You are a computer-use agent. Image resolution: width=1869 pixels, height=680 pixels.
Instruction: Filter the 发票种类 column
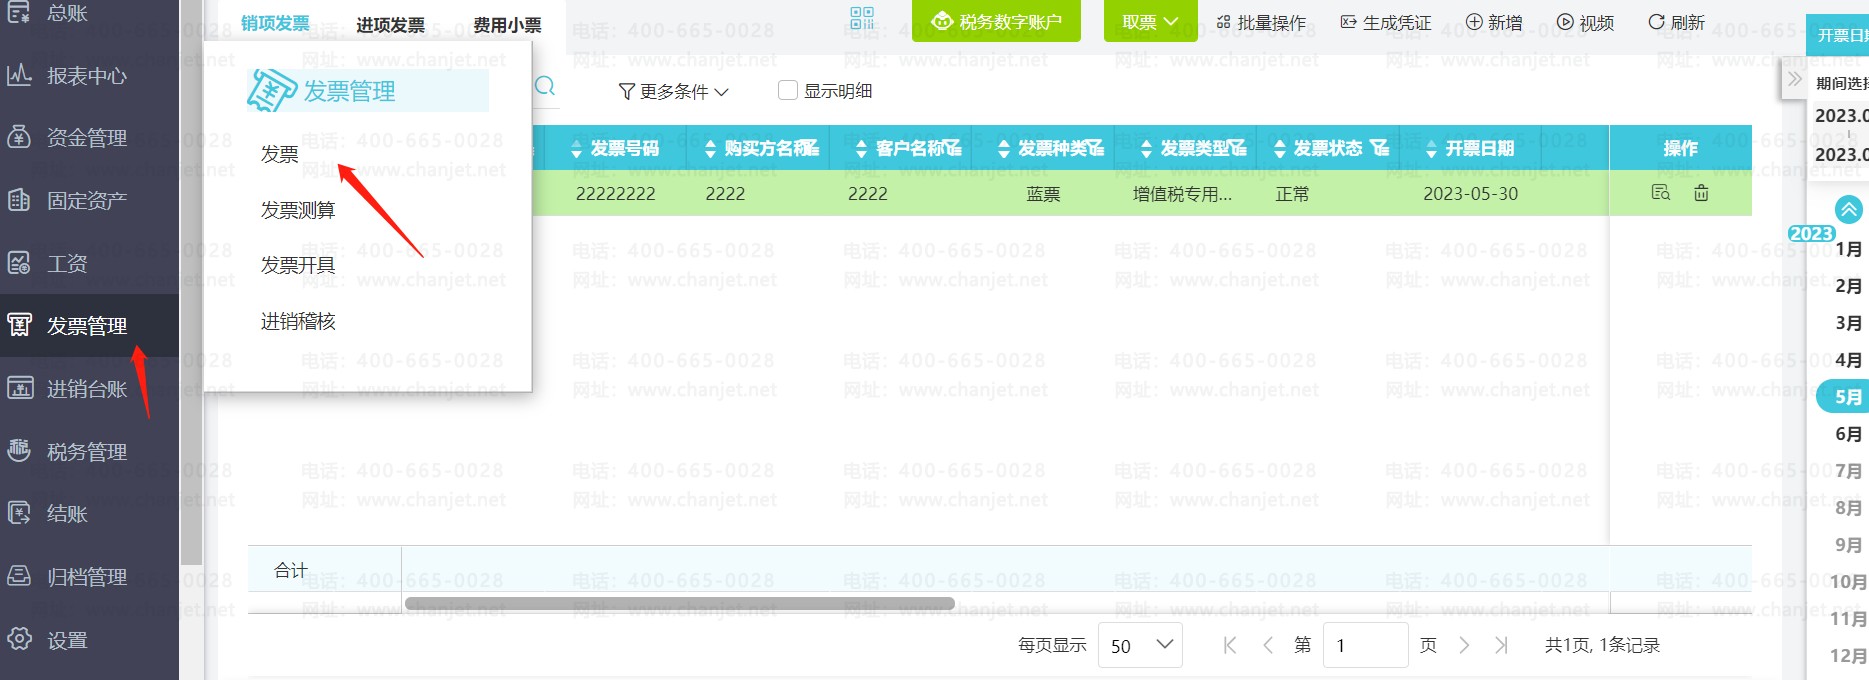[1095, 148]
